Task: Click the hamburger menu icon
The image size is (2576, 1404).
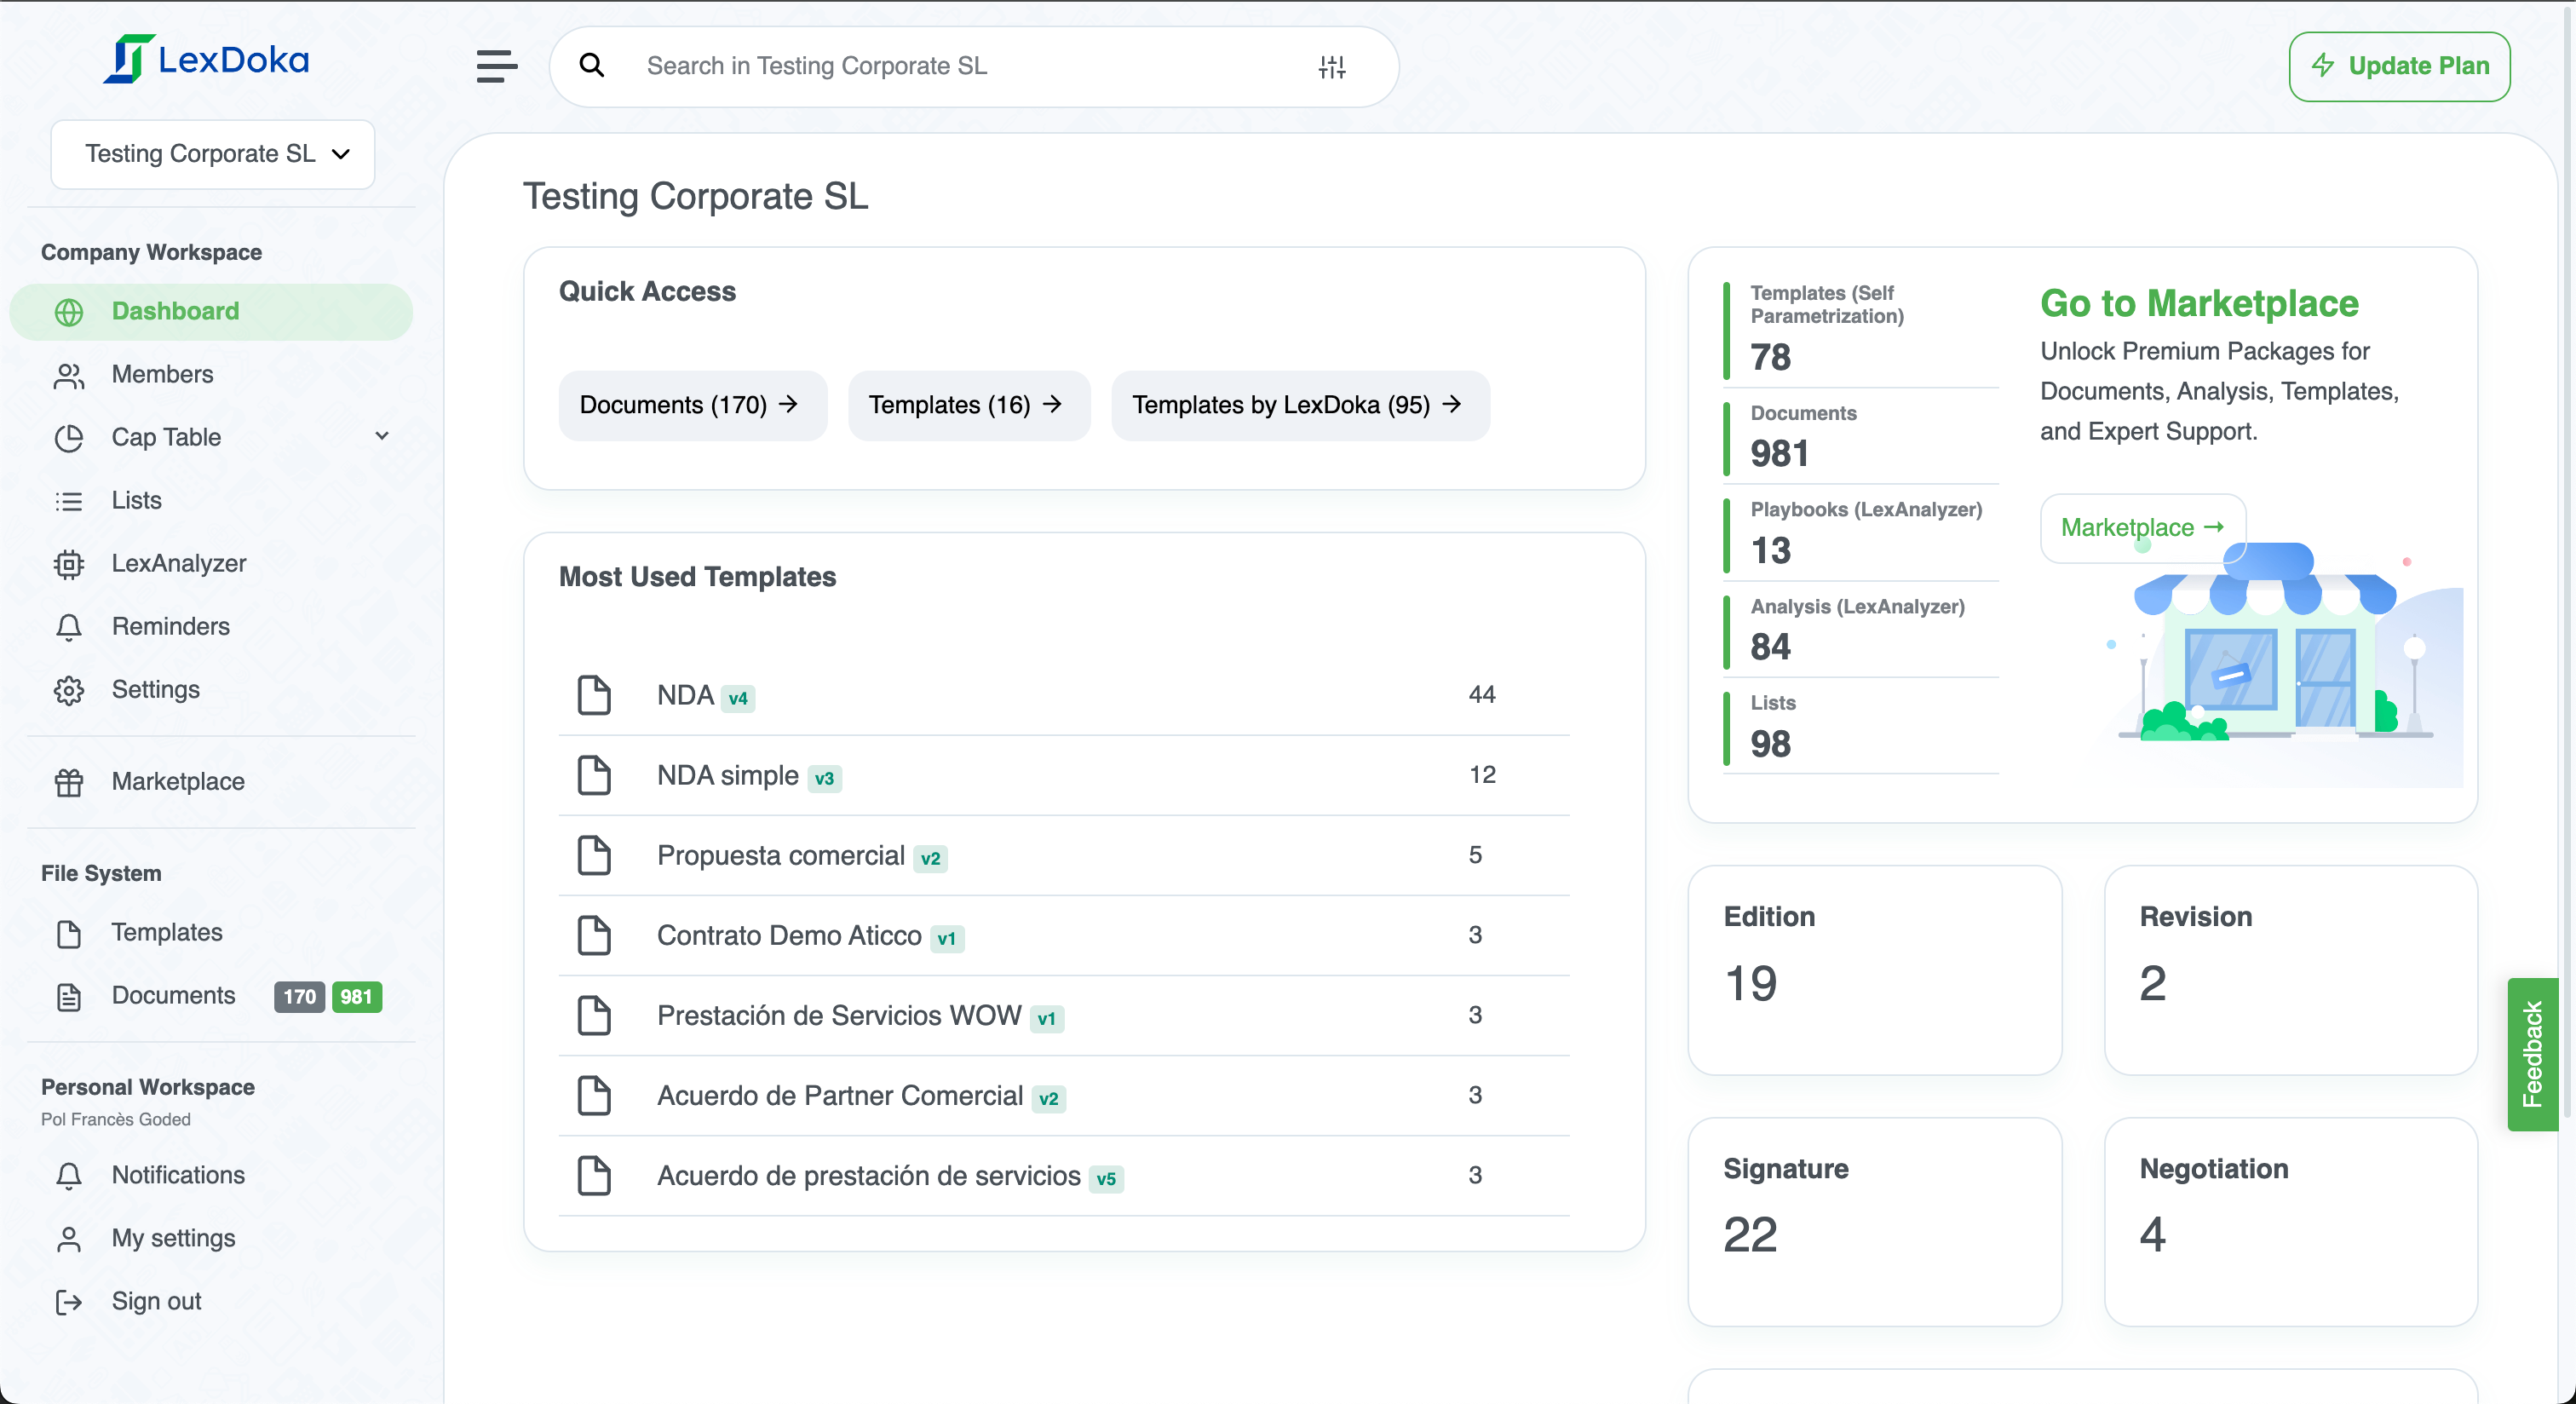Action: [x=496, y=66]
